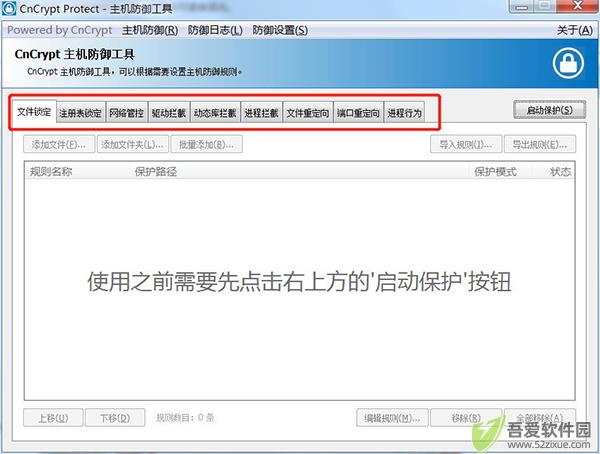Switch to the 文件重定向 tab
The width and height of the screenshot is (600, 454).
308,113
